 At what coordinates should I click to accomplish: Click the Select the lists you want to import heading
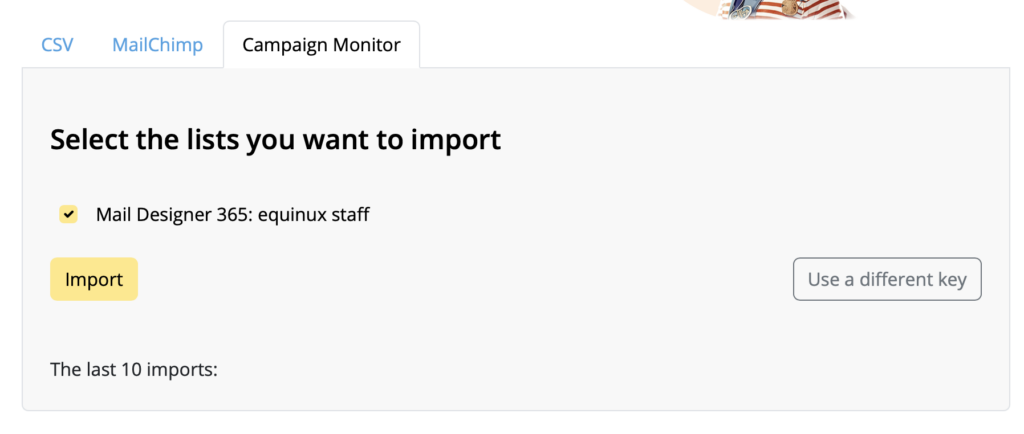276,140
